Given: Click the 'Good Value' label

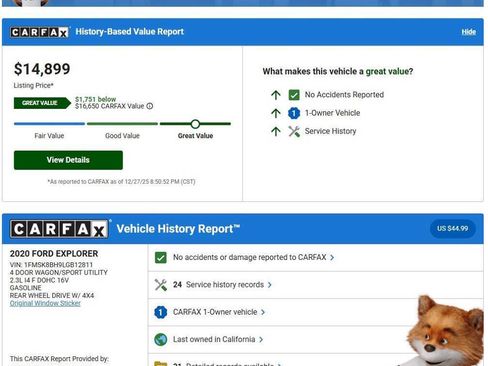Looking at the screenshot, I should point(122,136).
